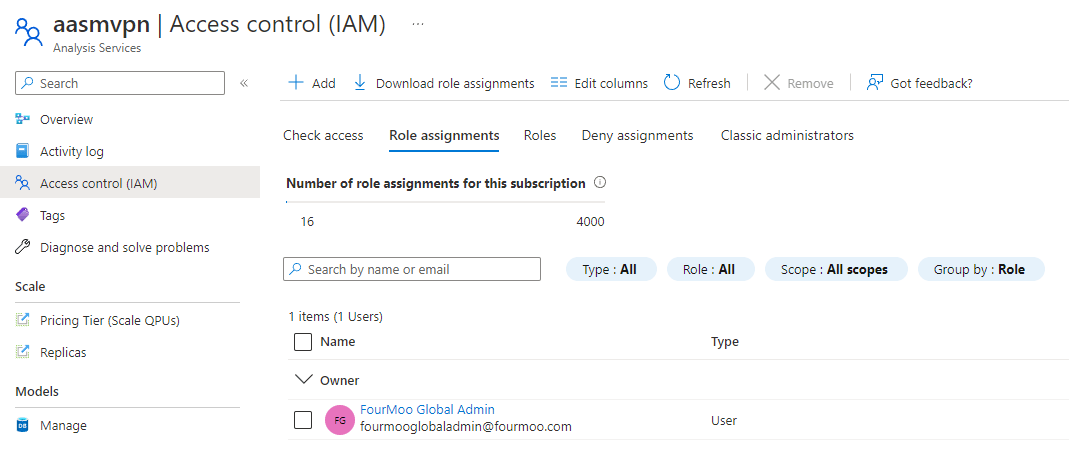The image size is (1069, 455).
Task: Select the Role assignments tab
Action: (x=444, y=135)
